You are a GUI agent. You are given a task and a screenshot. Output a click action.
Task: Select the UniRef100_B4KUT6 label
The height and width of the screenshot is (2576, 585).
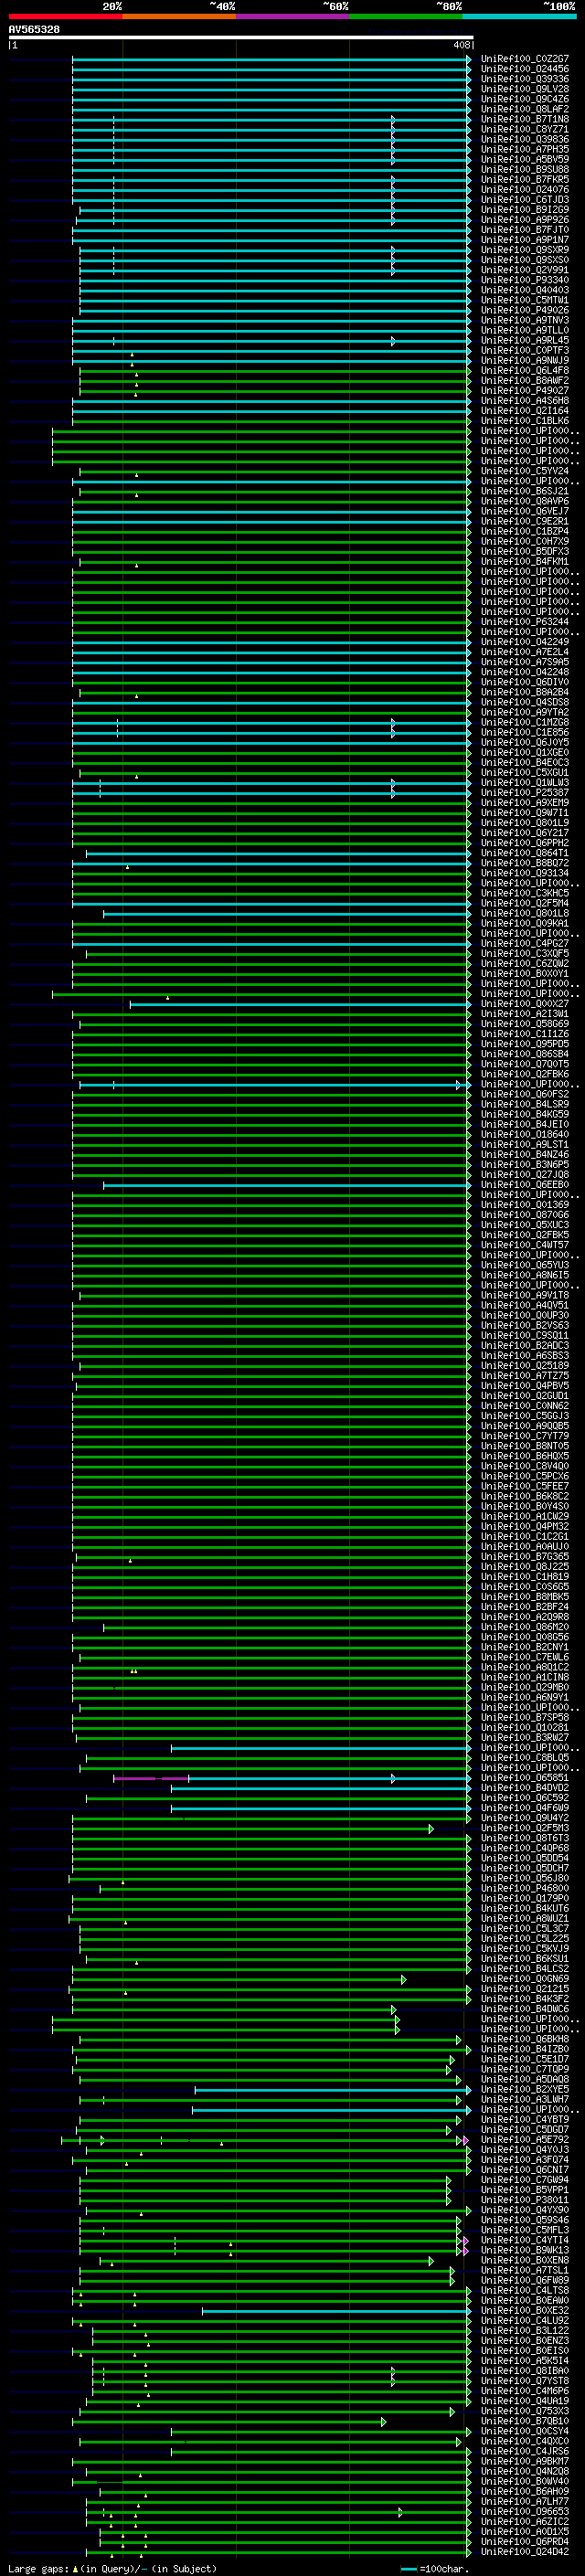click(x=525, y=1908)
